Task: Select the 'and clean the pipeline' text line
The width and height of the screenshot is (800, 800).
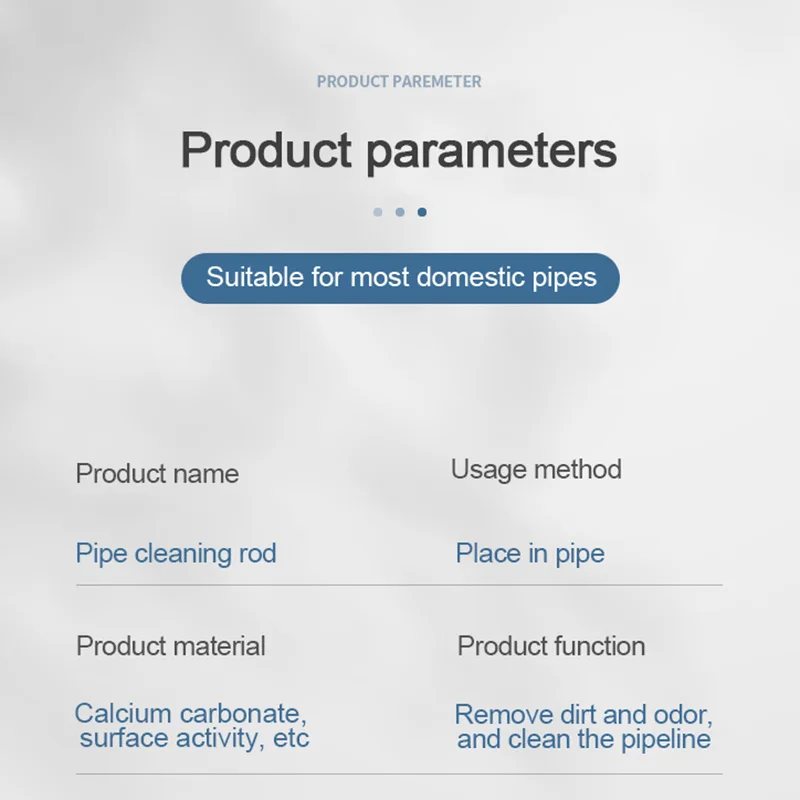Action: pyautogui.click(x=584, y=739)
